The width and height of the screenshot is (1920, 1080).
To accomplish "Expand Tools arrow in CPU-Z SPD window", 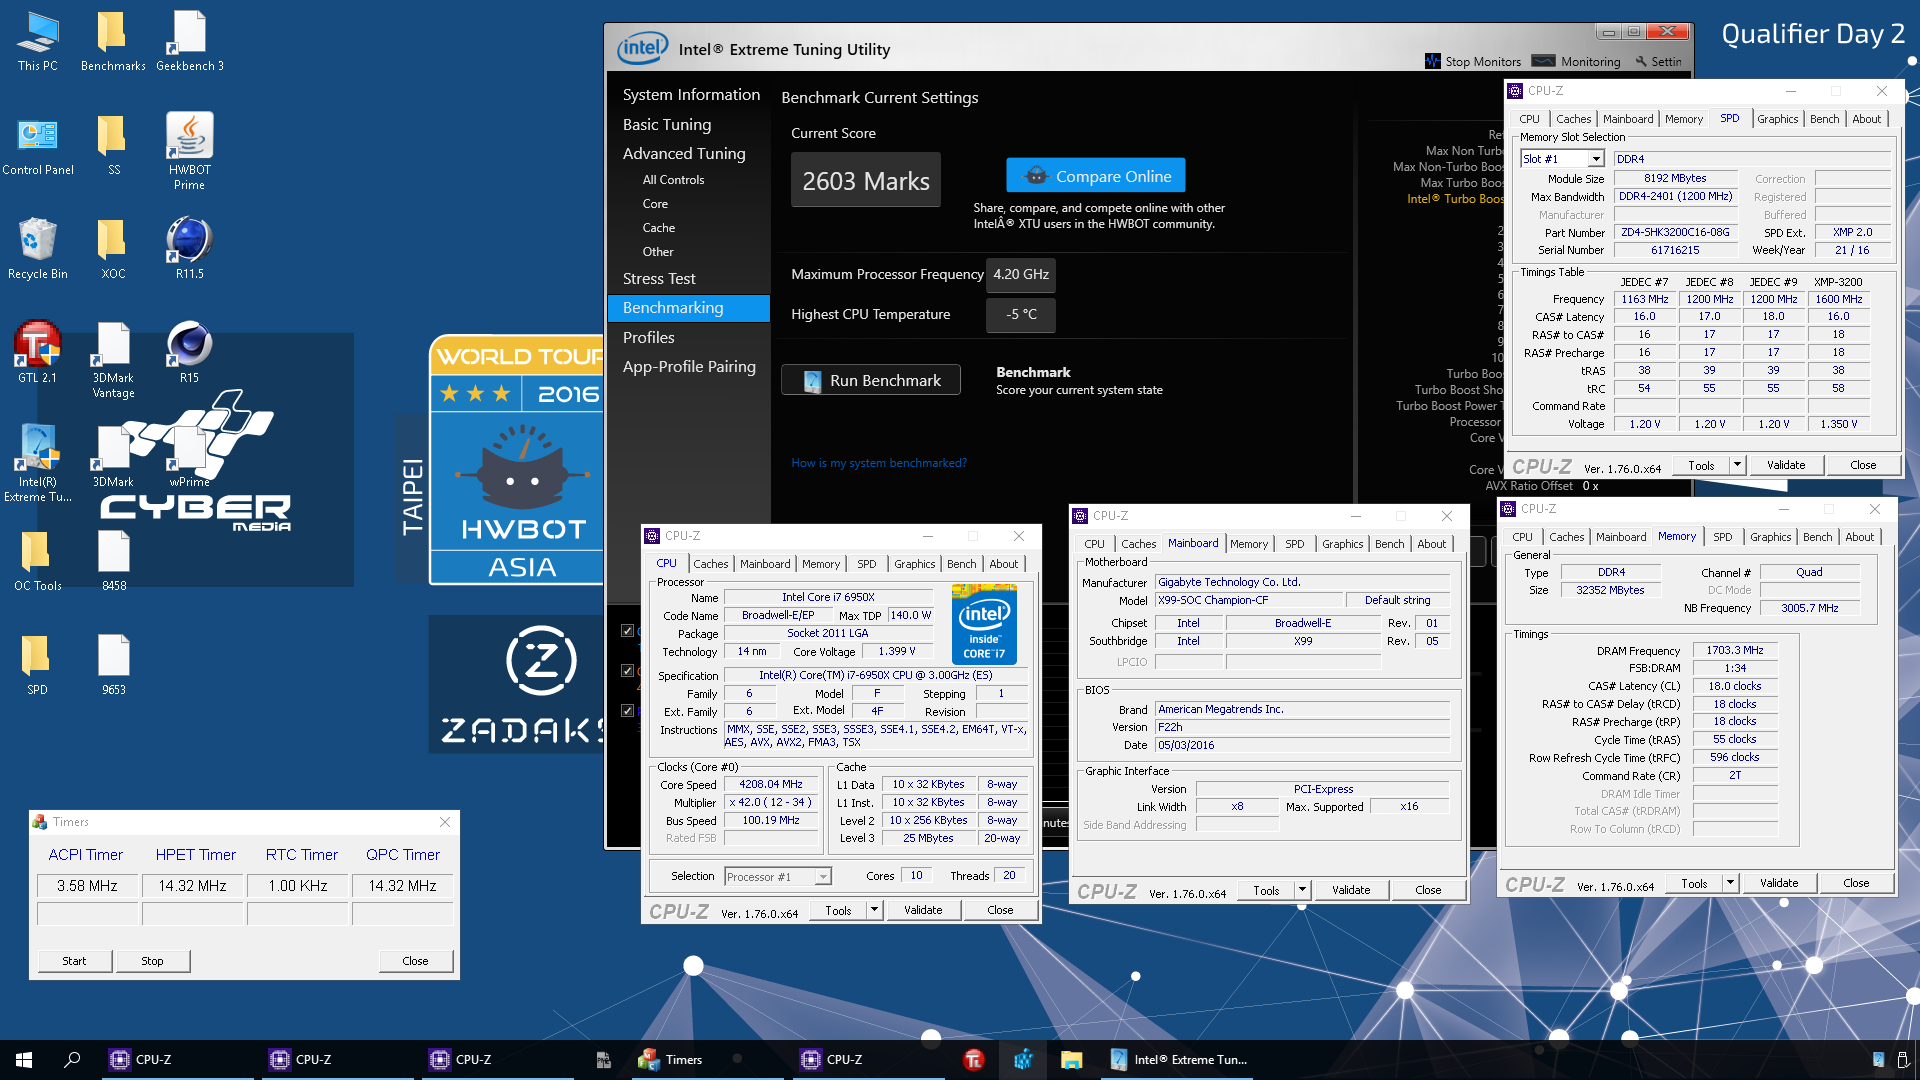I will click(x=1737, y=465).
